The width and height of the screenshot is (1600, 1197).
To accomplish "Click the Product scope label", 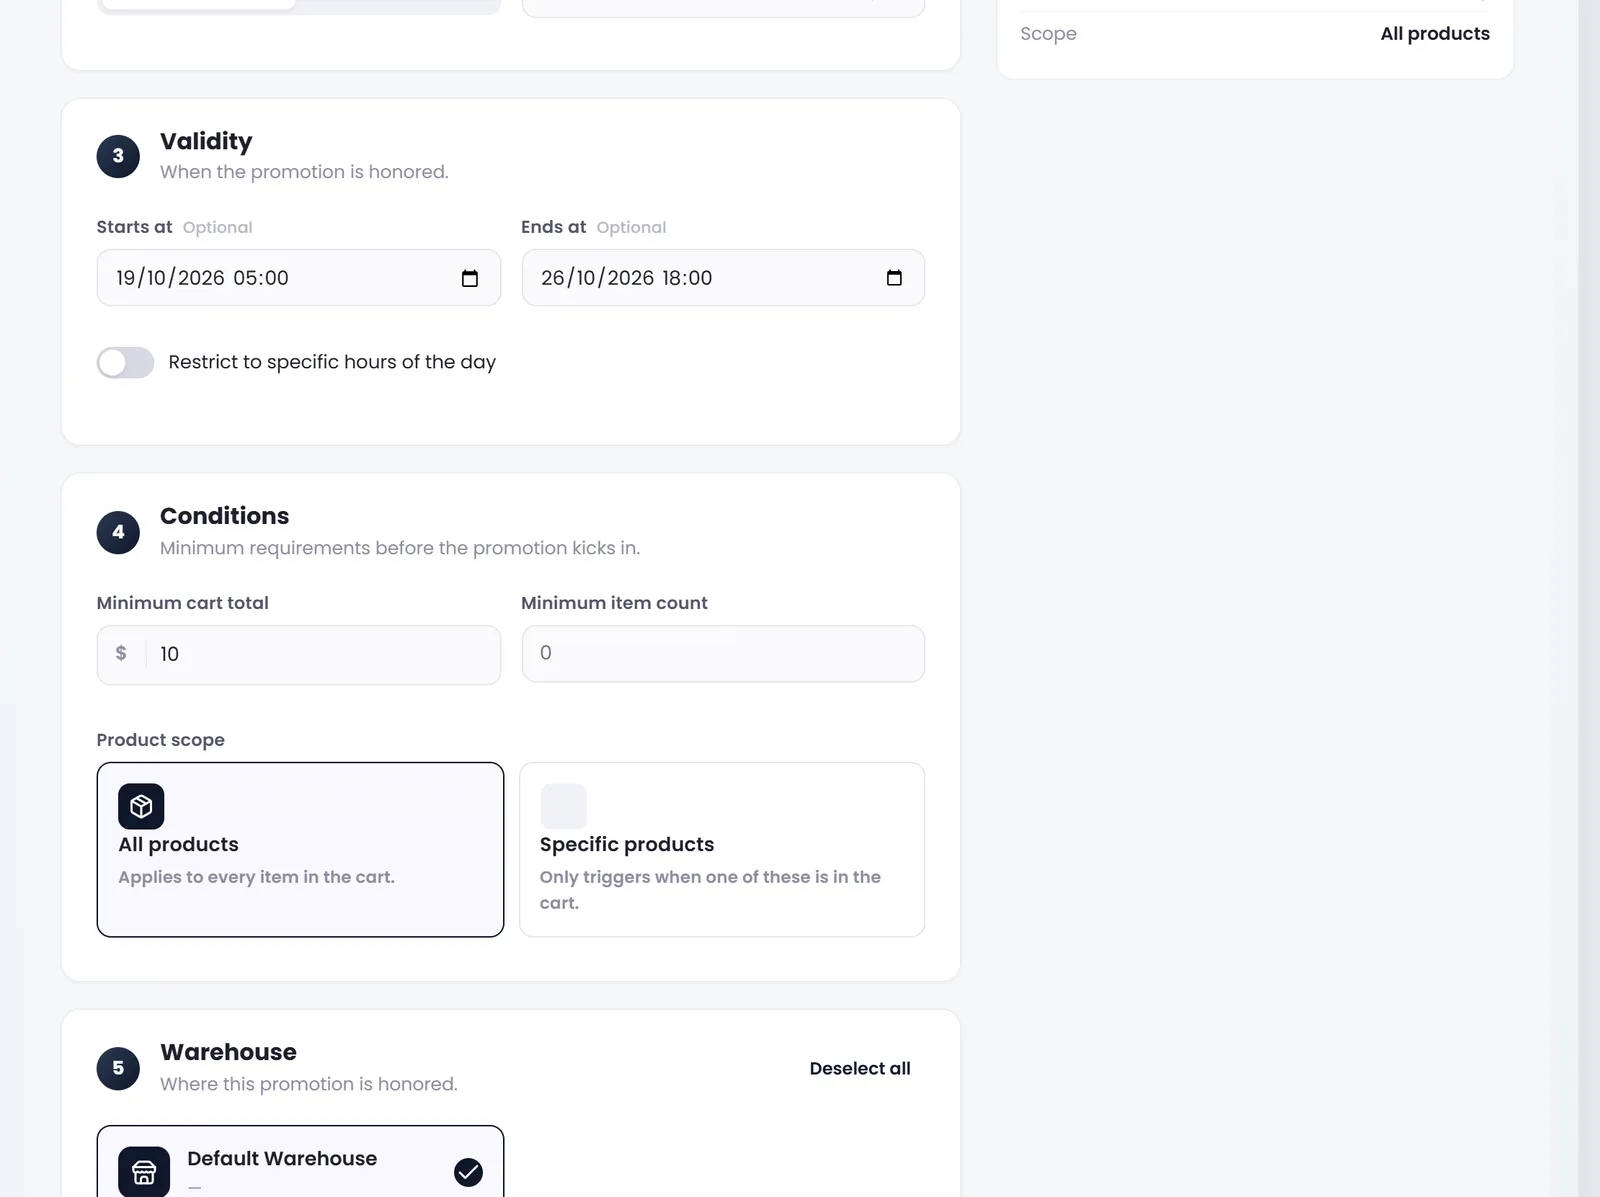I will (x=160, y=740).
